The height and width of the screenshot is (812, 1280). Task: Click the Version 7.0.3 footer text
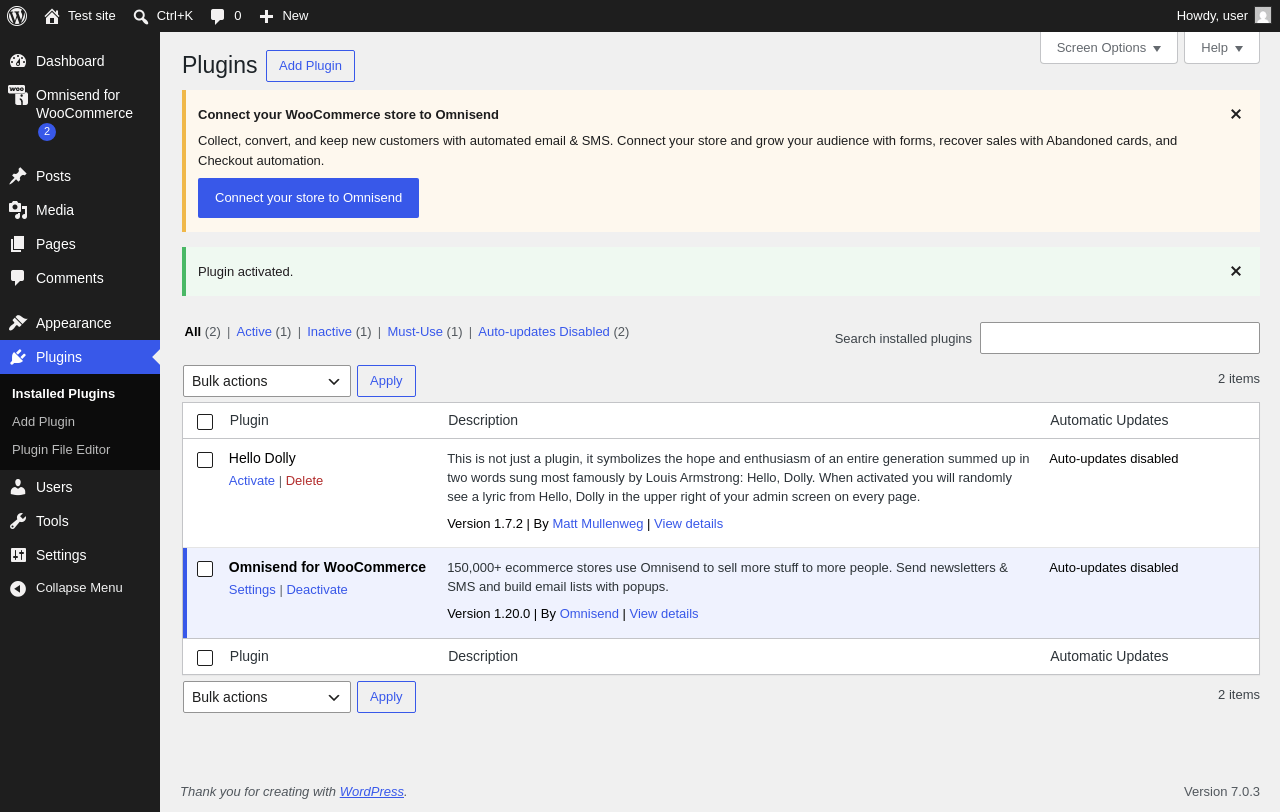[x=1222, y=791]
